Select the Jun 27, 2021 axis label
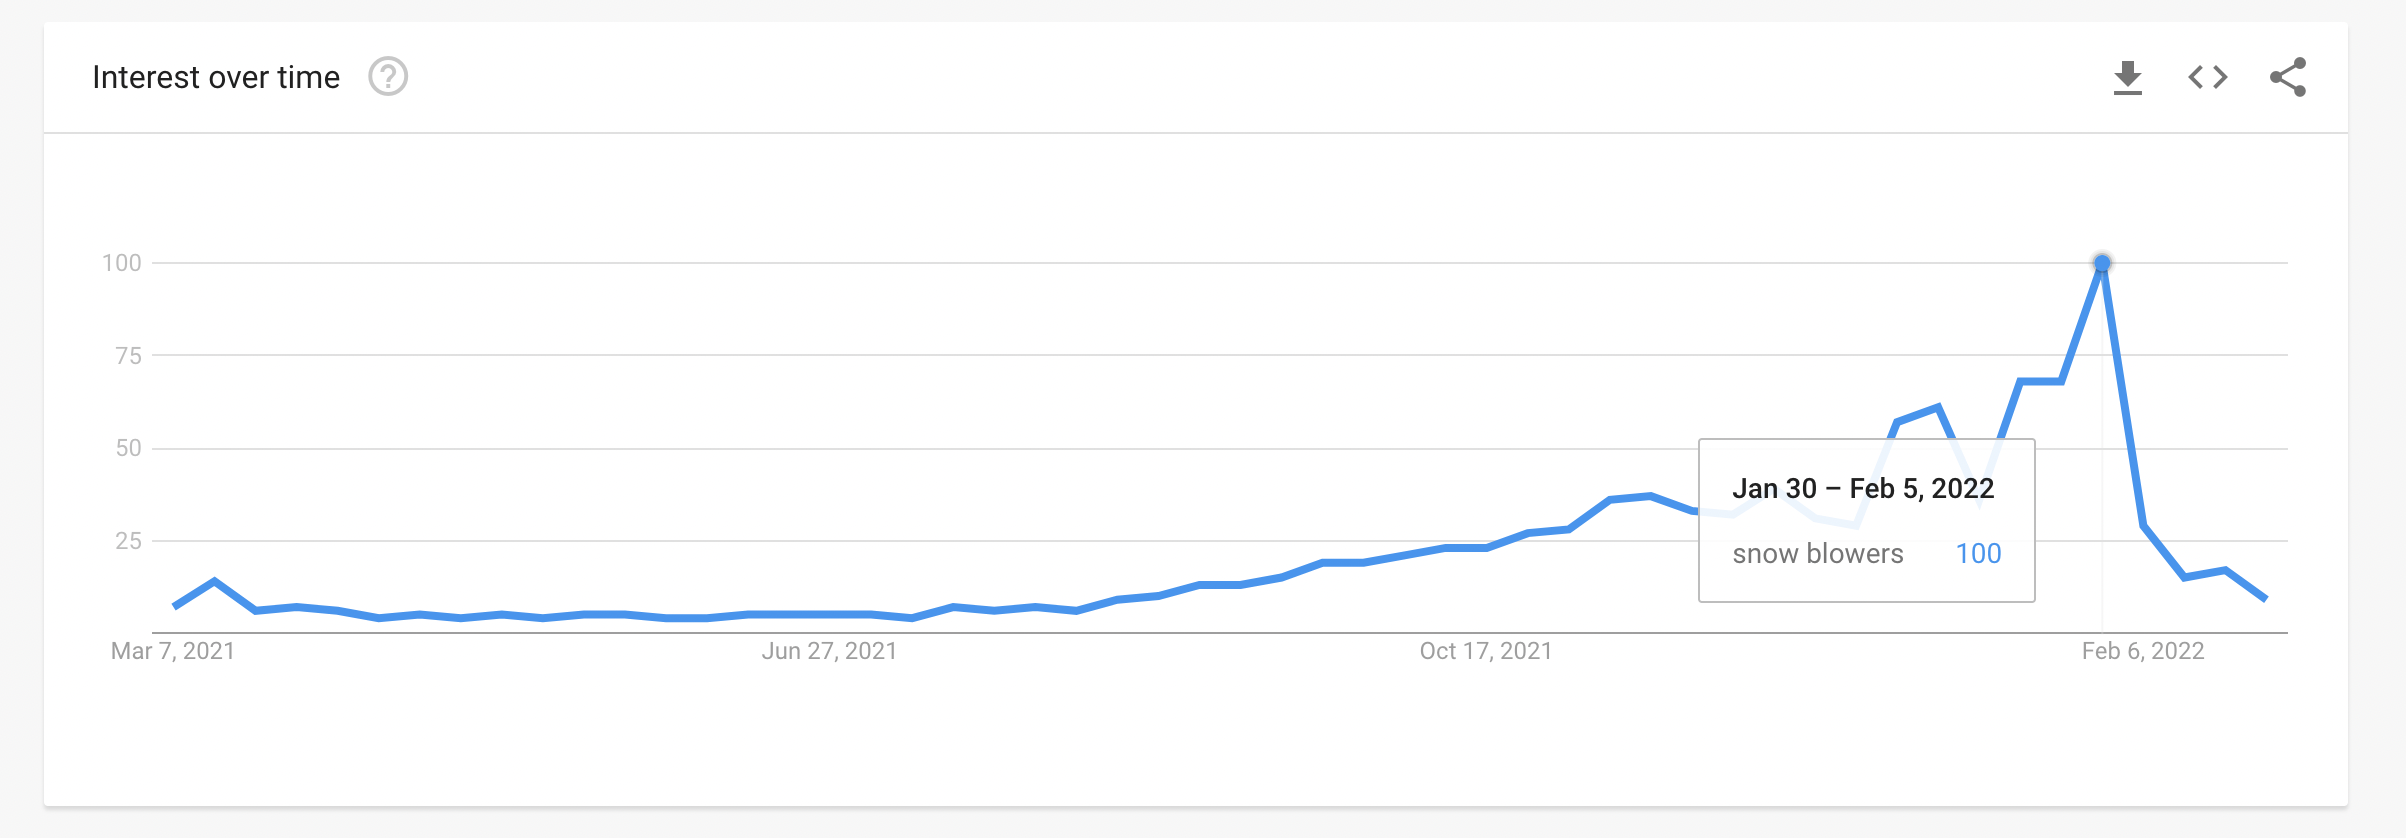The height and width of the screenshot is (838, 2406). 829,651
